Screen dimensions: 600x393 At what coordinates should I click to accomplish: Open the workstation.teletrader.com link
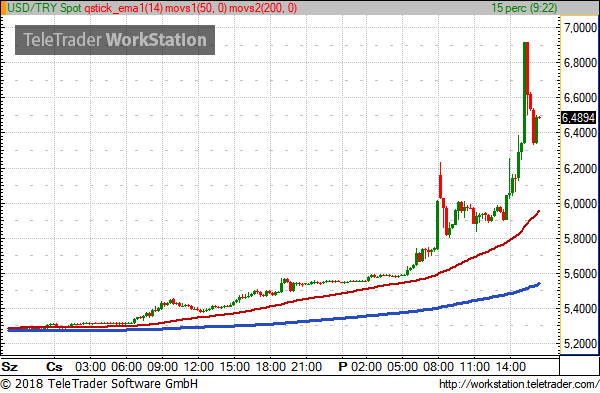click(518, 384)
